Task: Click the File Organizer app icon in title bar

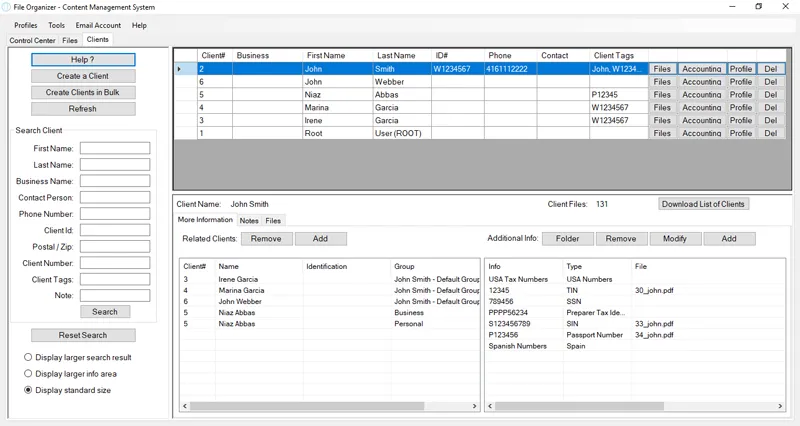Action: pos(6,7)
